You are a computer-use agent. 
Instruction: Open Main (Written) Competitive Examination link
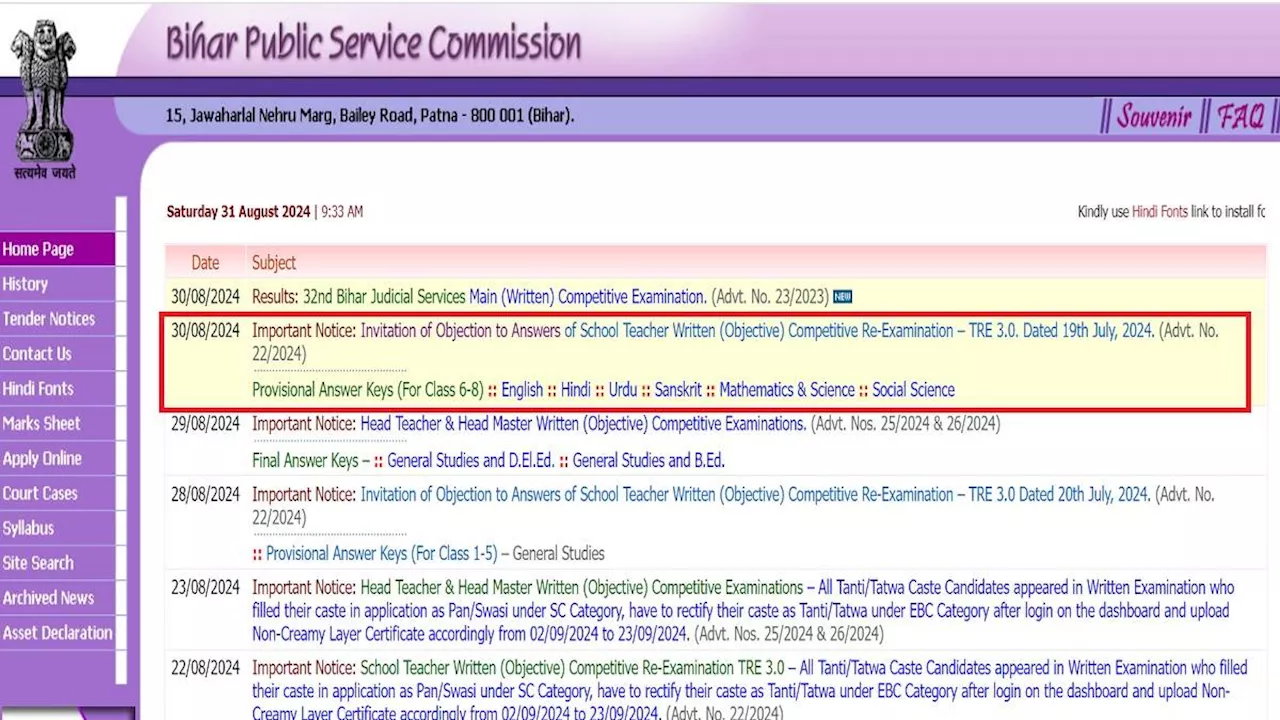(x=588, y=297)
